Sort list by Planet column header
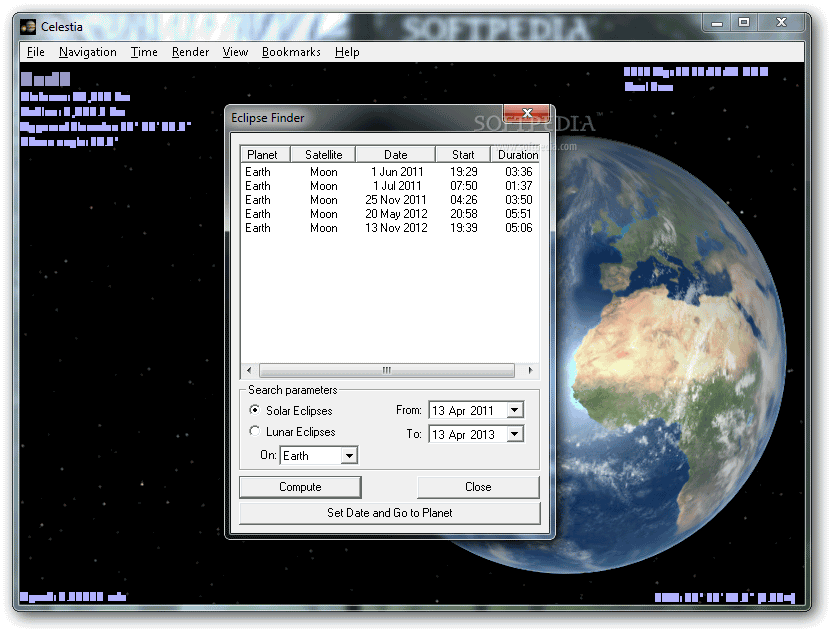 [265, 154]
